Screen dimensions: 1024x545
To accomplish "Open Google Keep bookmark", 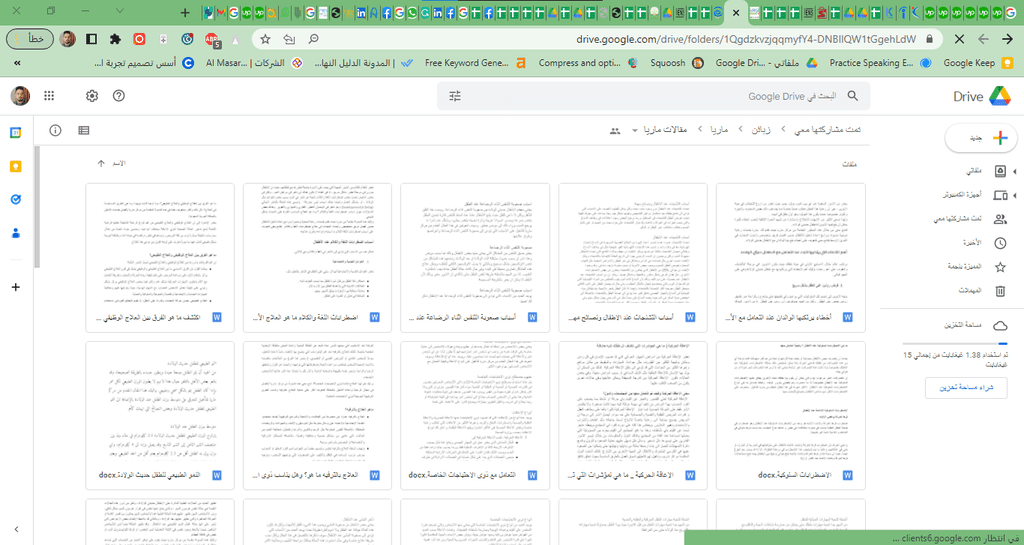I will coord(976,63).
